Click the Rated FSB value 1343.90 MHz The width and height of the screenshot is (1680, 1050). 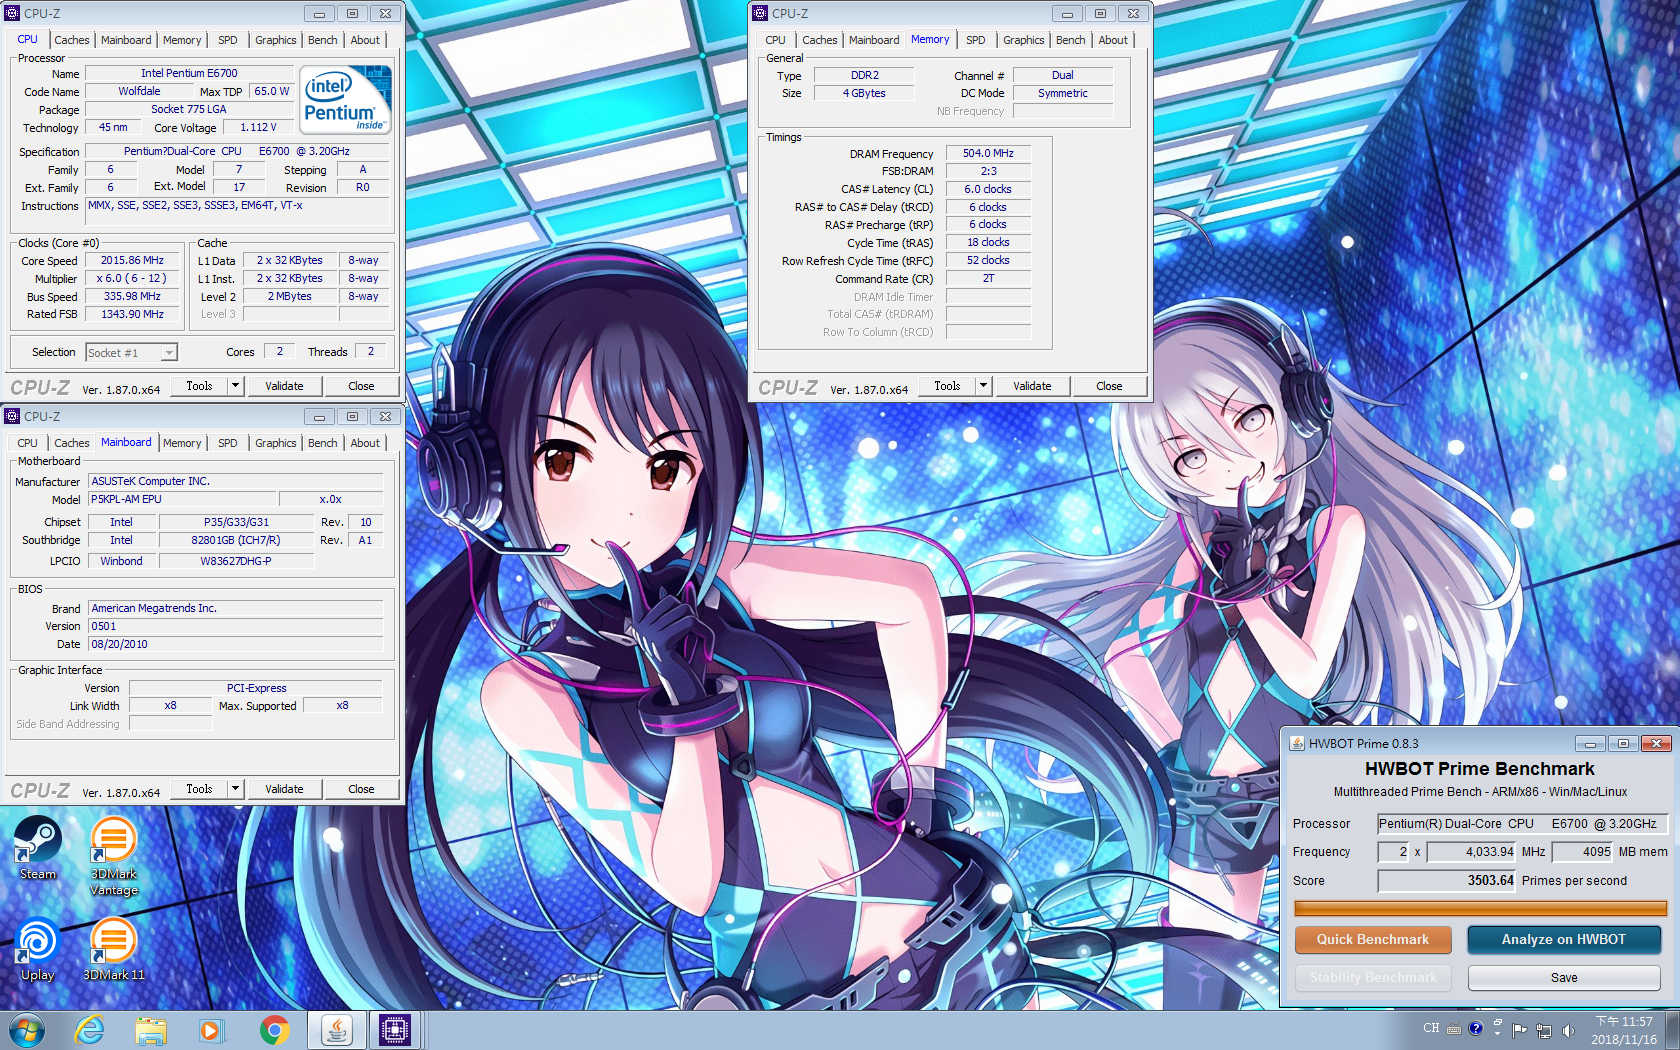[x=132, y=315]
